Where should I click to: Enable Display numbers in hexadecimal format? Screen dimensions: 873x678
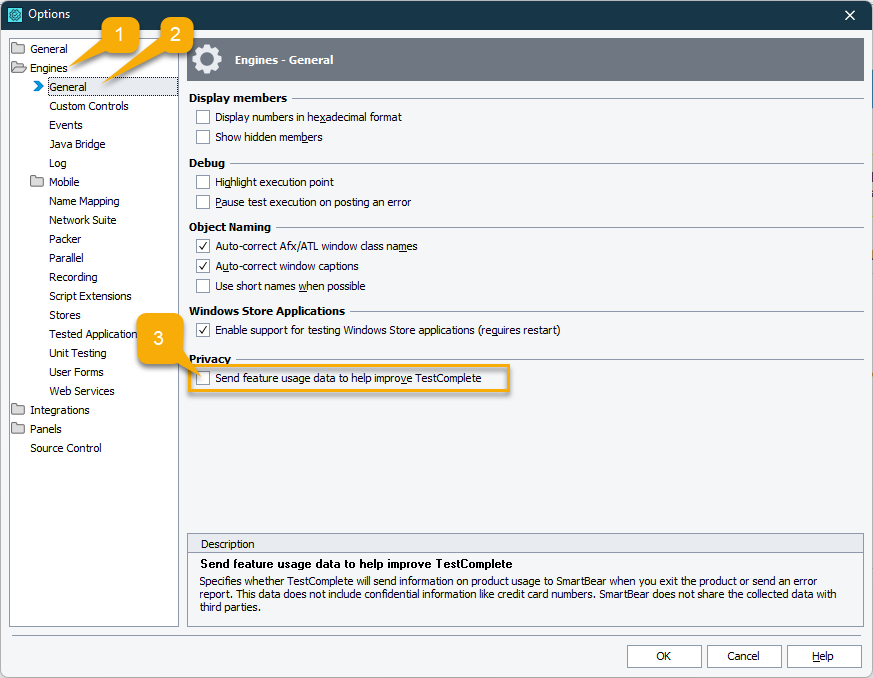pos(203,117)
